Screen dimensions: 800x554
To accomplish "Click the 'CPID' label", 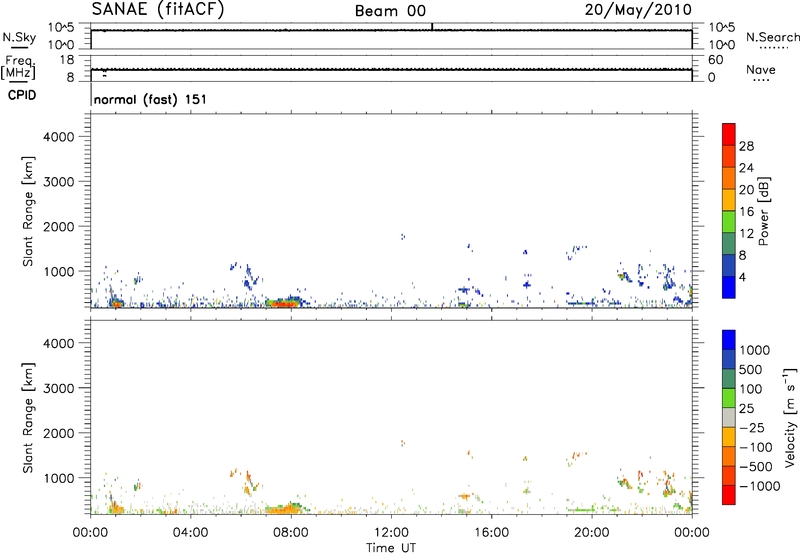I will point(22,95).
